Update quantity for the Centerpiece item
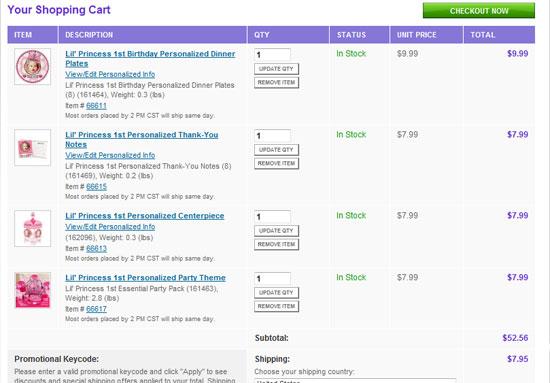550x383 pixels. 276,231
